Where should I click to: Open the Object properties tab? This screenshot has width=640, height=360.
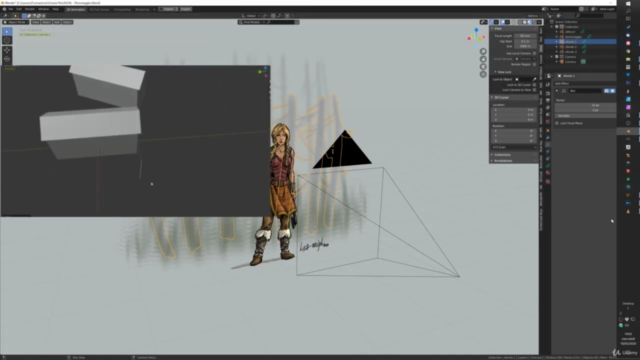point(548,131)
